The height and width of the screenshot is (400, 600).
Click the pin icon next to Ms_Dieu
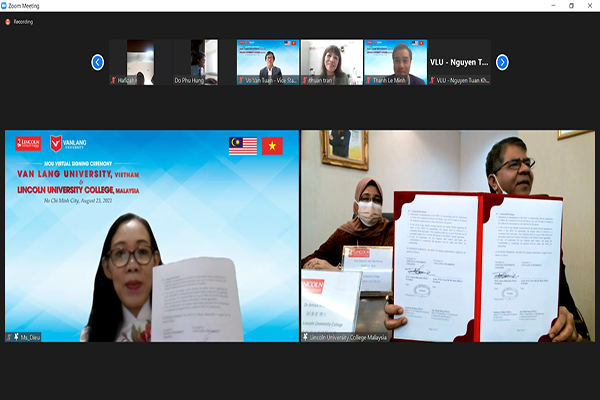click(16, 337)
